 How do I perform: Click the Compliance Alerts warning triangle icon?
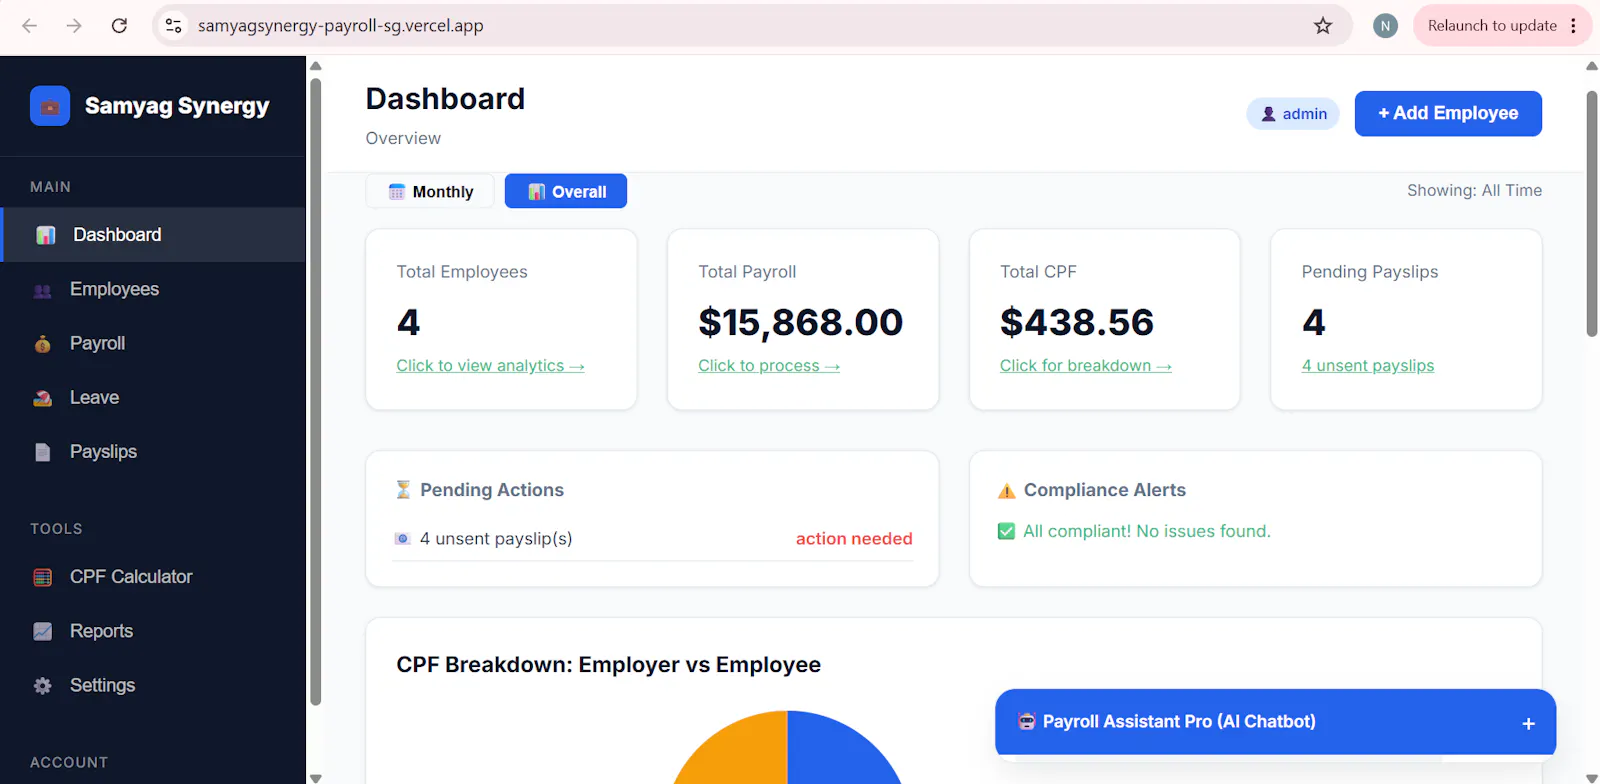(x=1007, y=490)
